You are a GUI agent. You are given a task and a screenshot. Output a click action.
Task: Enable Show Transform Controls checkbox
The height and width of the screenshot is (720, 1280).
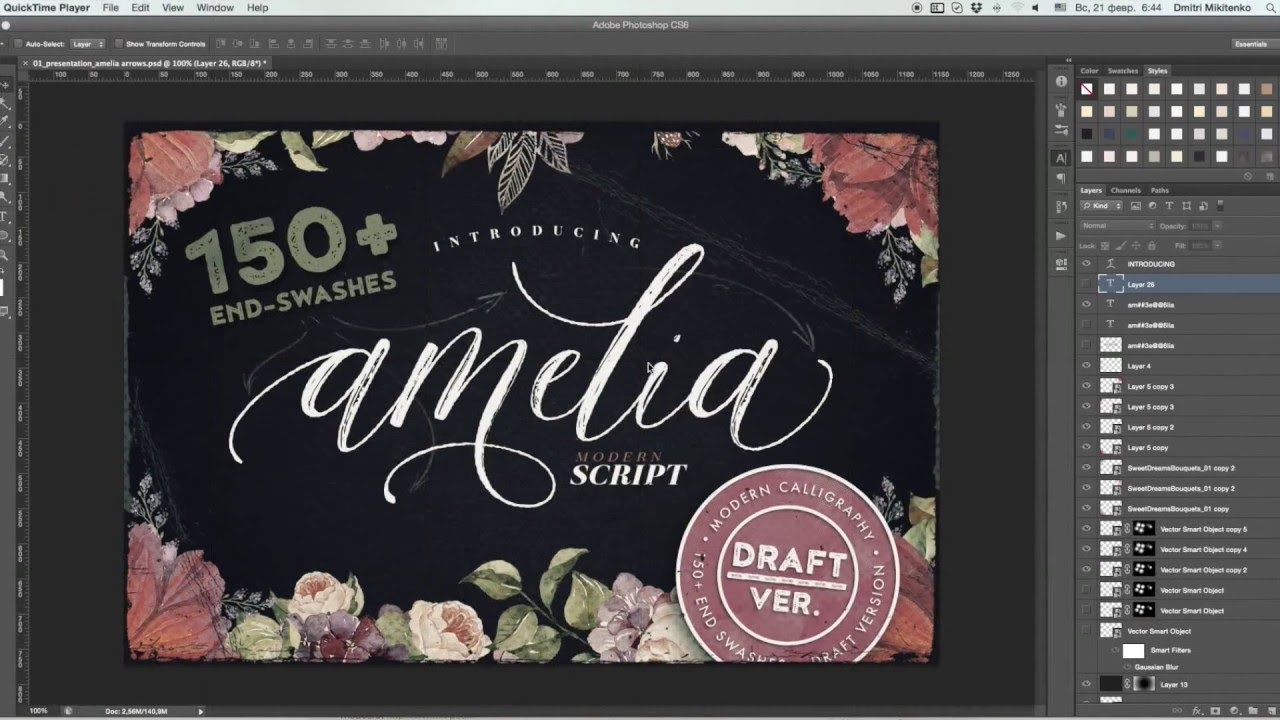point(119,44)
